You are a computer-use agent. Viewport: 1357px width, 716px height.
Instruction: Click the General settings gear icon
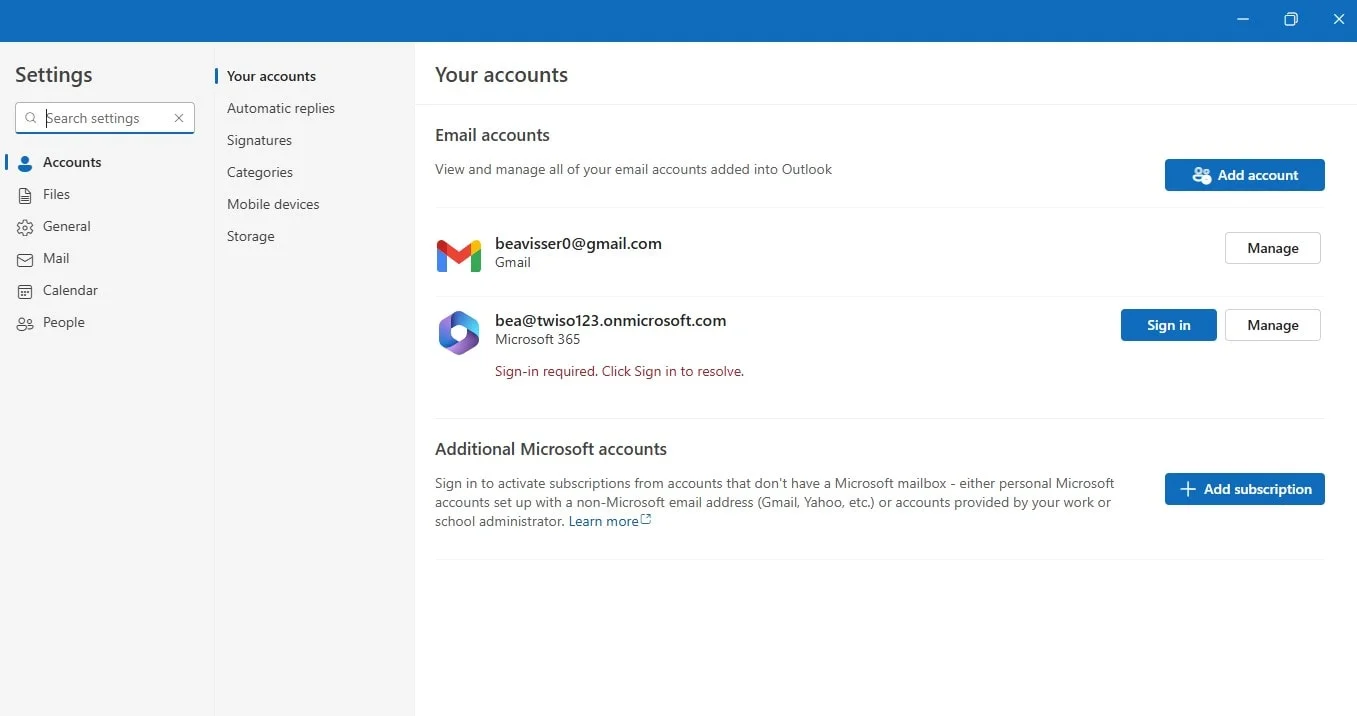click(x=24, y=226)
